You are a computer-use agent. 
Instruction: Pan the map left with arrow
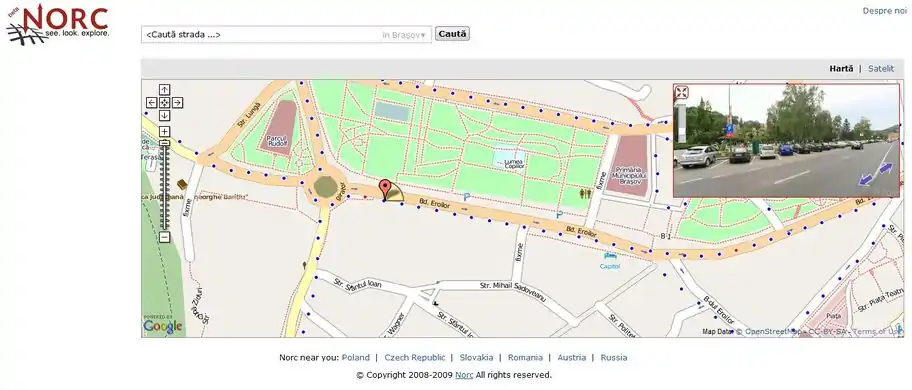pos(151,103)
